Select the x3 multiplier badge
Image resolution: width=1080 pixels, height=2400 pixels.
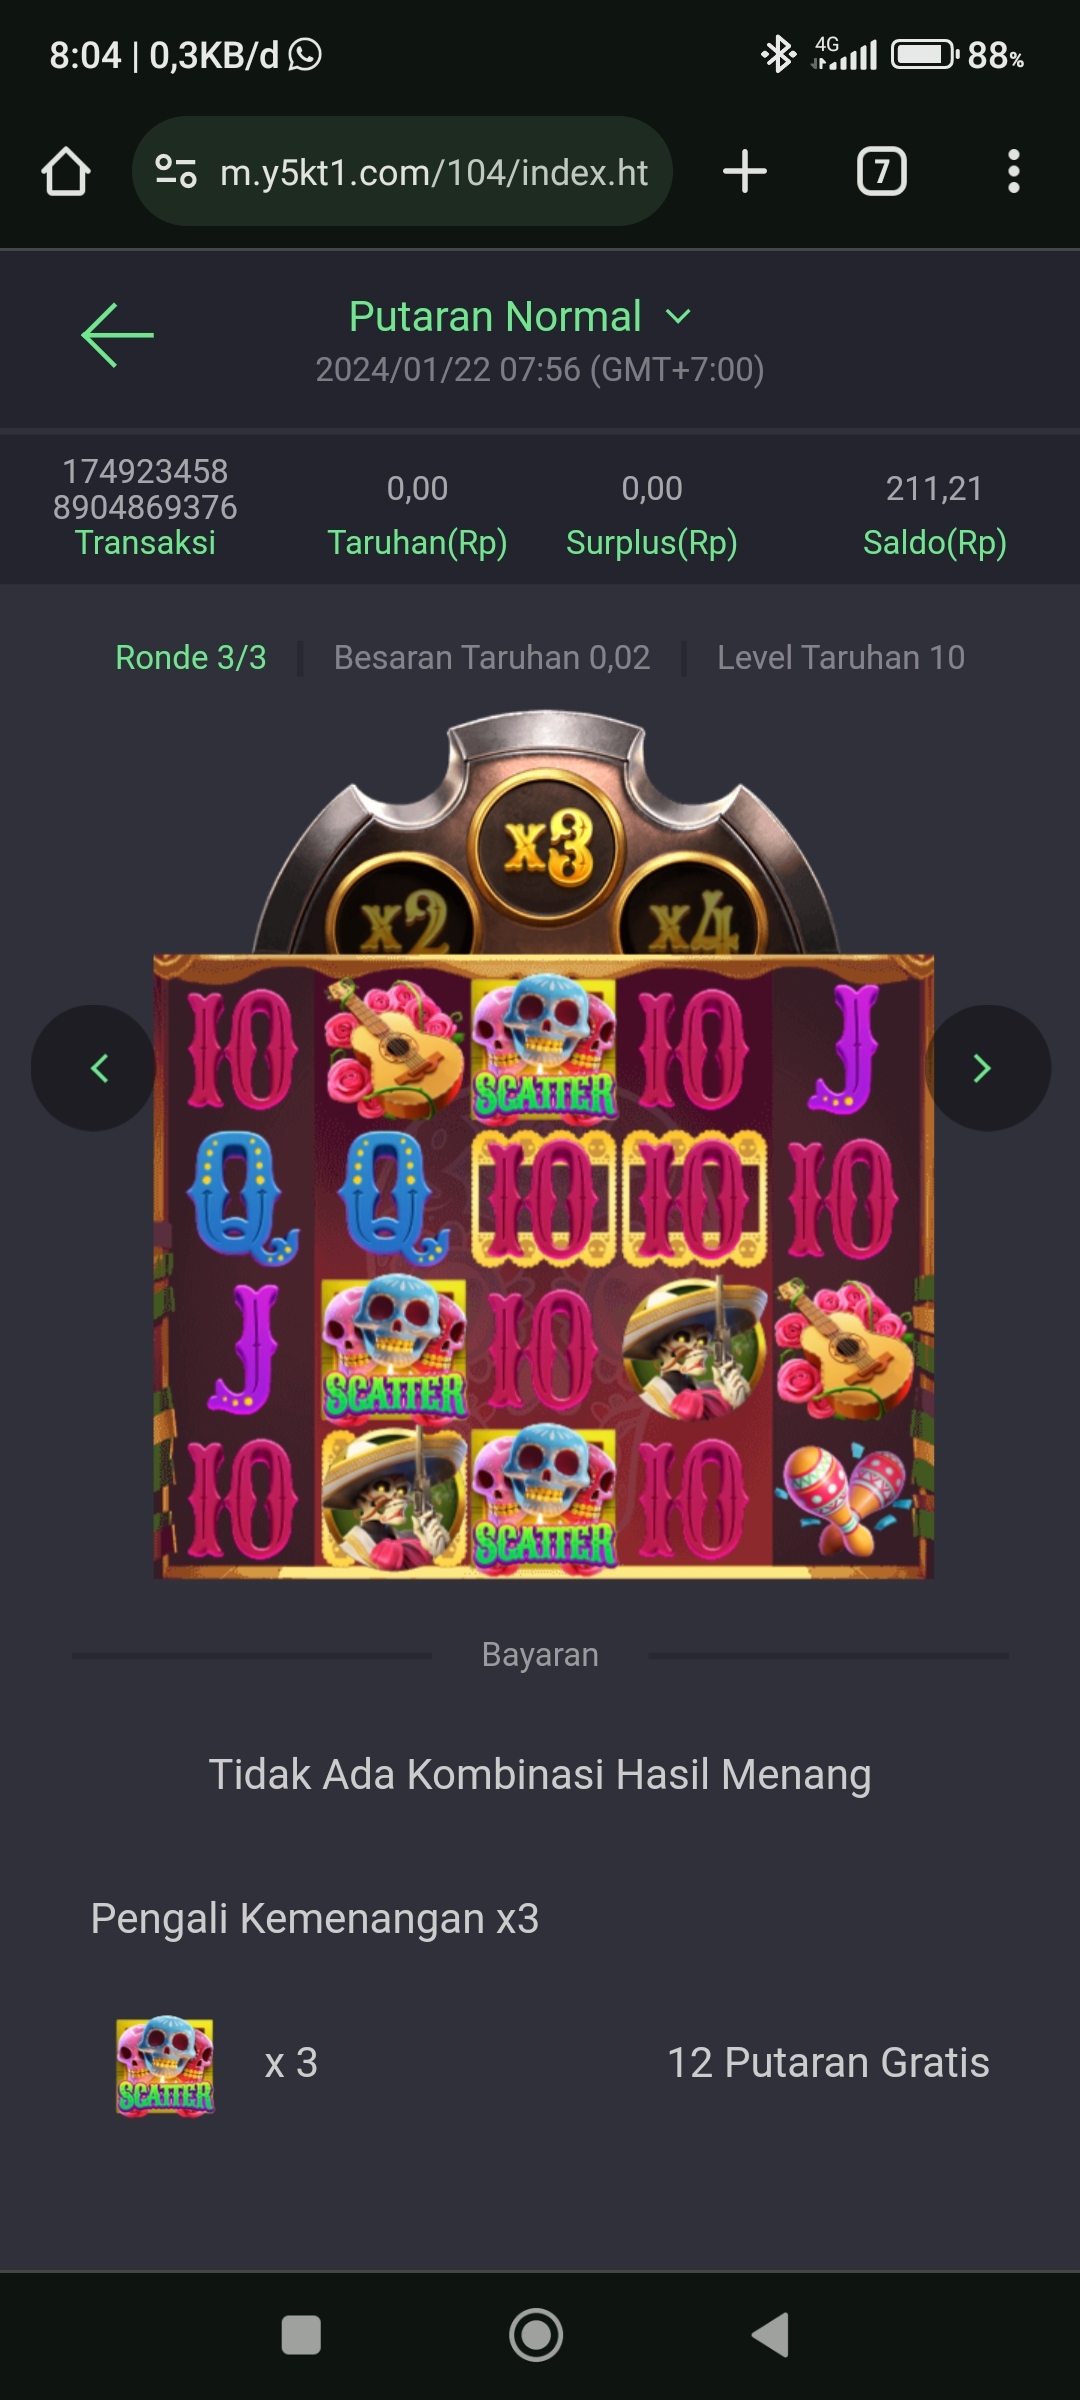(547, 848)
